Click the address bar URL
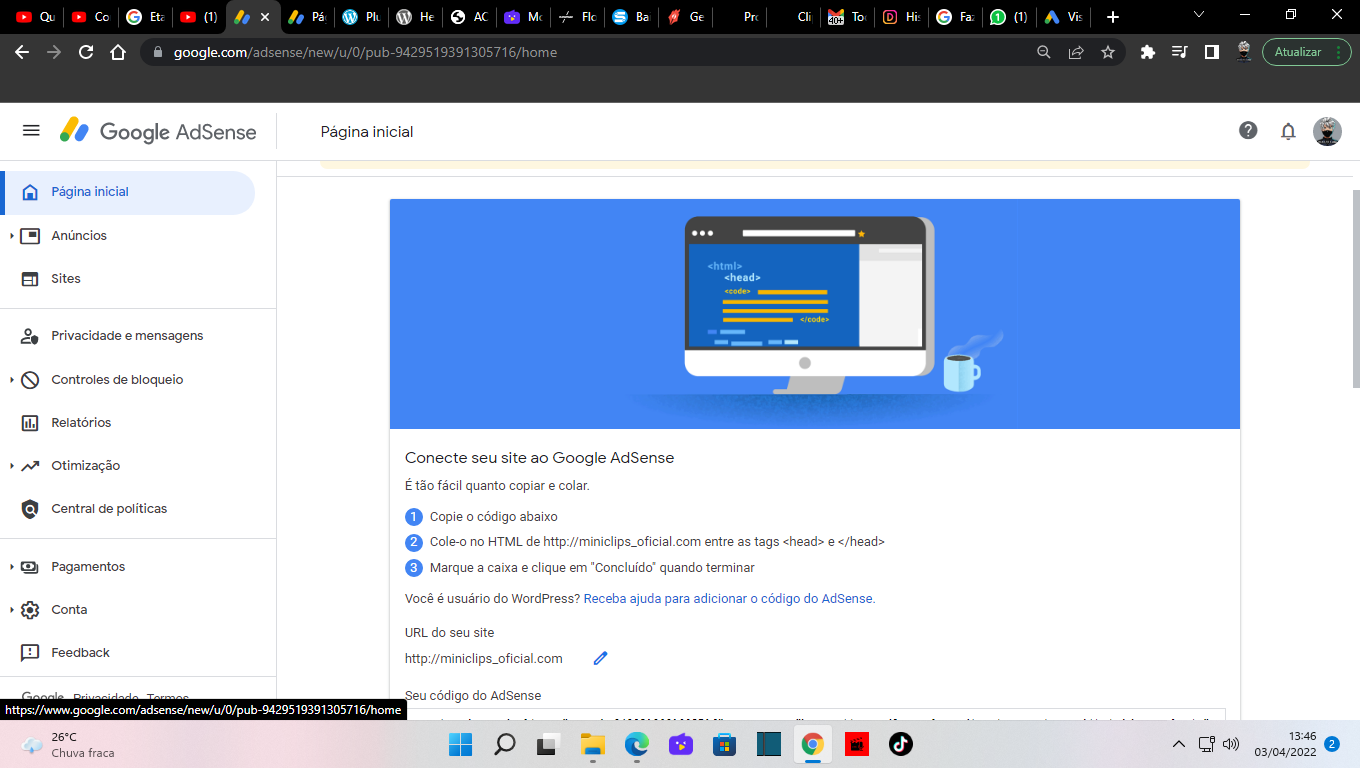Viewport: 1360px width, 768px height. tap(365, 52)
